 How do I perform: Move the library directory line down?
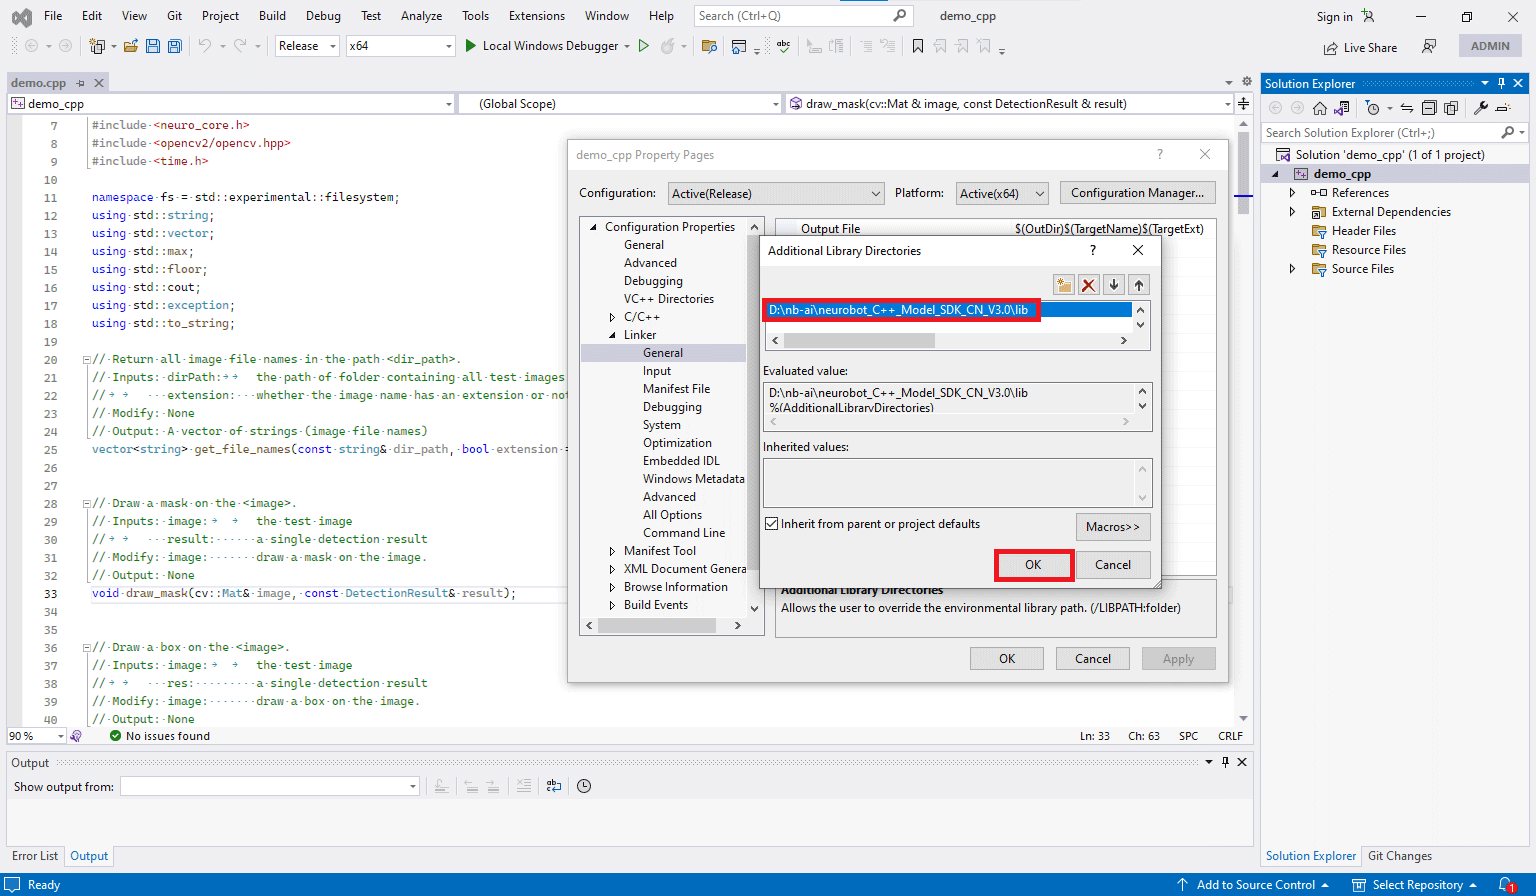[1114, 285]
